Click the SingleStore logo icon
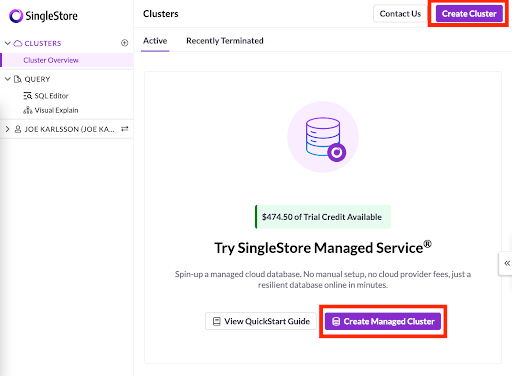The height and width of the screenshot is (376, 512). tap(16, 16)
